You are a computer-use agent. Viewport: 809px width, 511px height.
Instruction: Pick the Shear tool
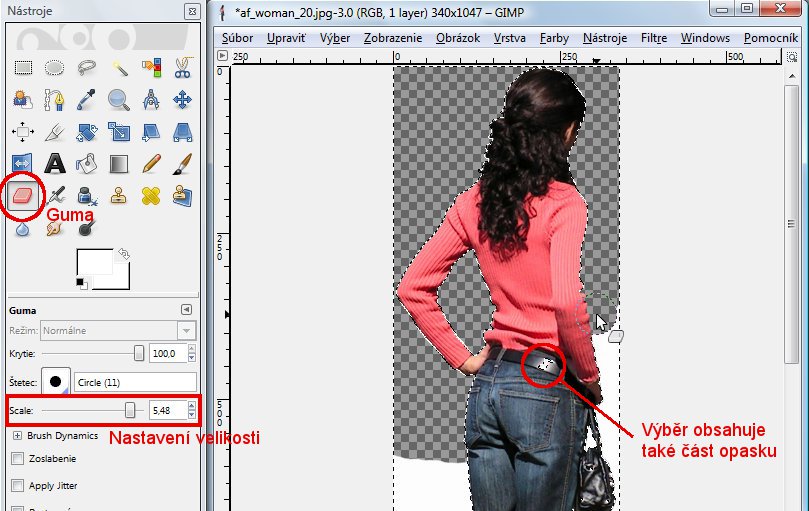pyautogui.click(x=151, y=132)
